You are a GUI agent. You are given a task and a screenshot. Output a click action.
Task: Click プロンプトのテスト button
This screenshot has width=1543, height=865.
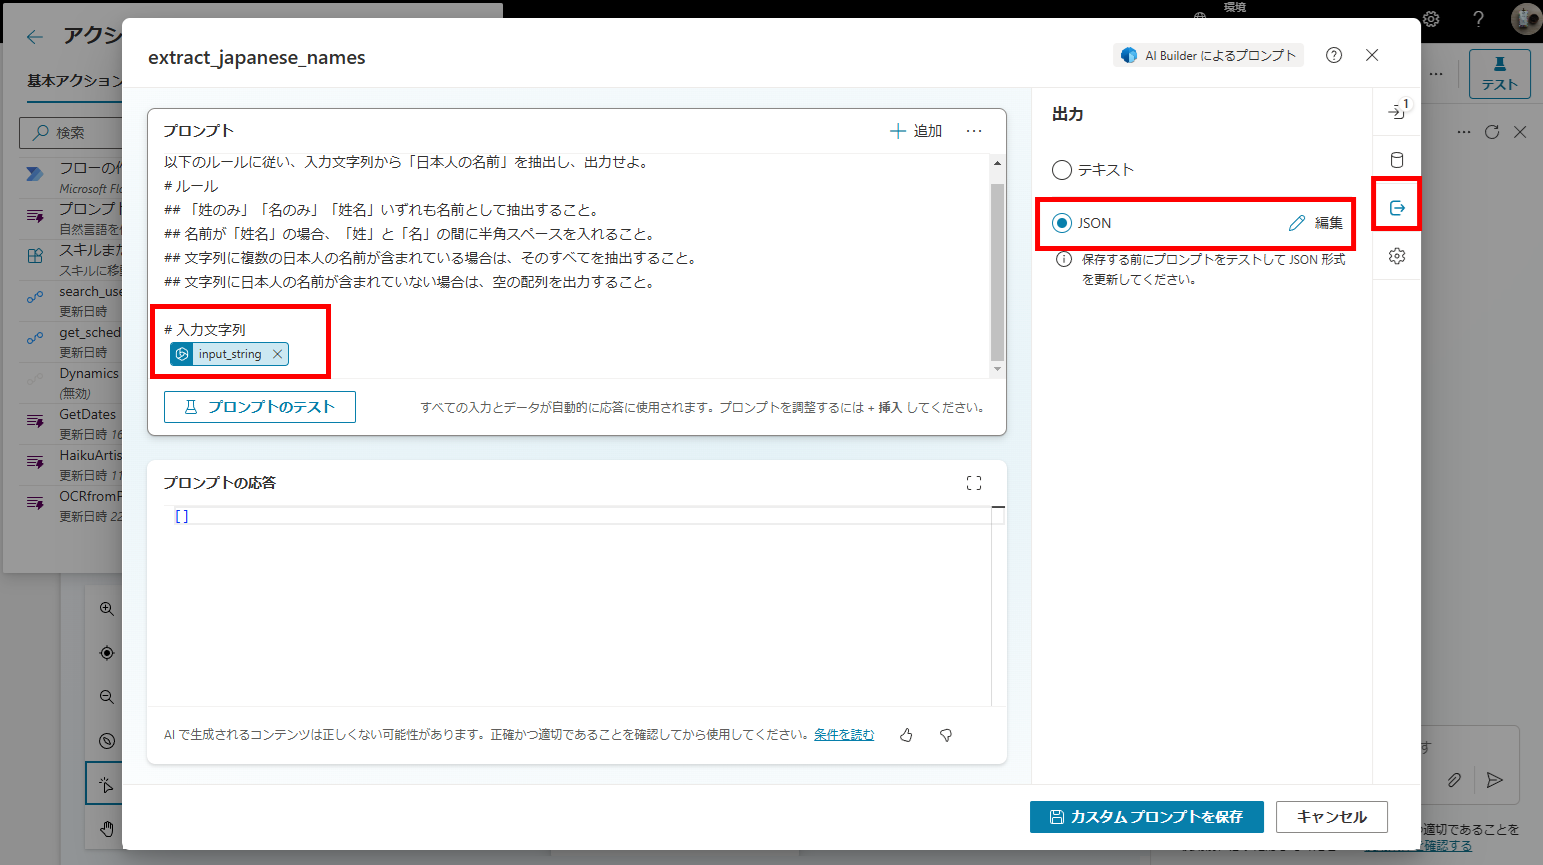260,407
